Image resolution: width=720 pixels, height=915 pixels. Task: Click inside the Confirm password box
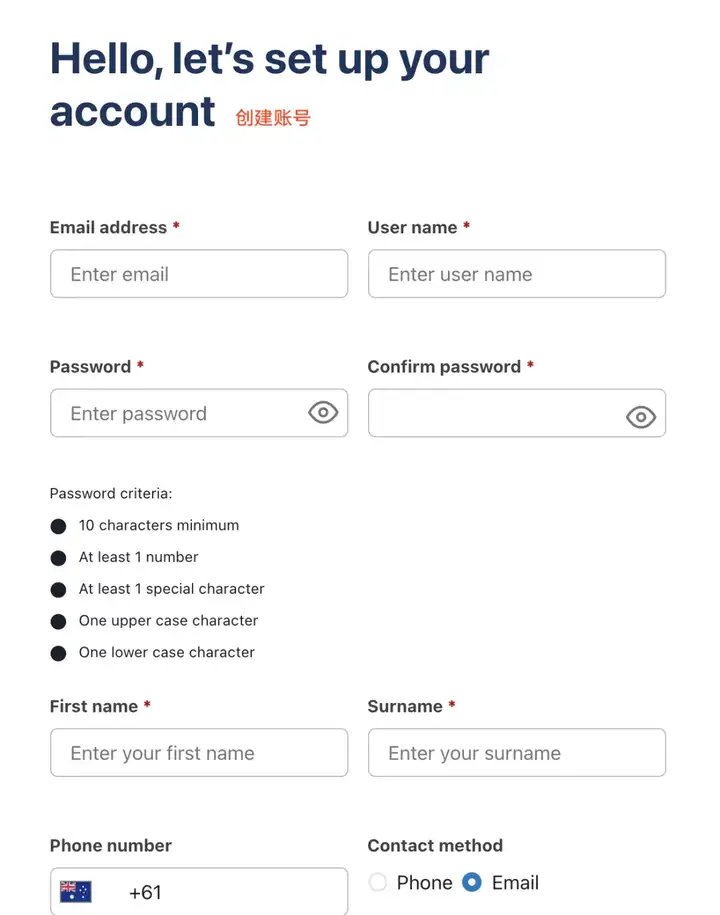pyautogui.click(x=516, y=413)
